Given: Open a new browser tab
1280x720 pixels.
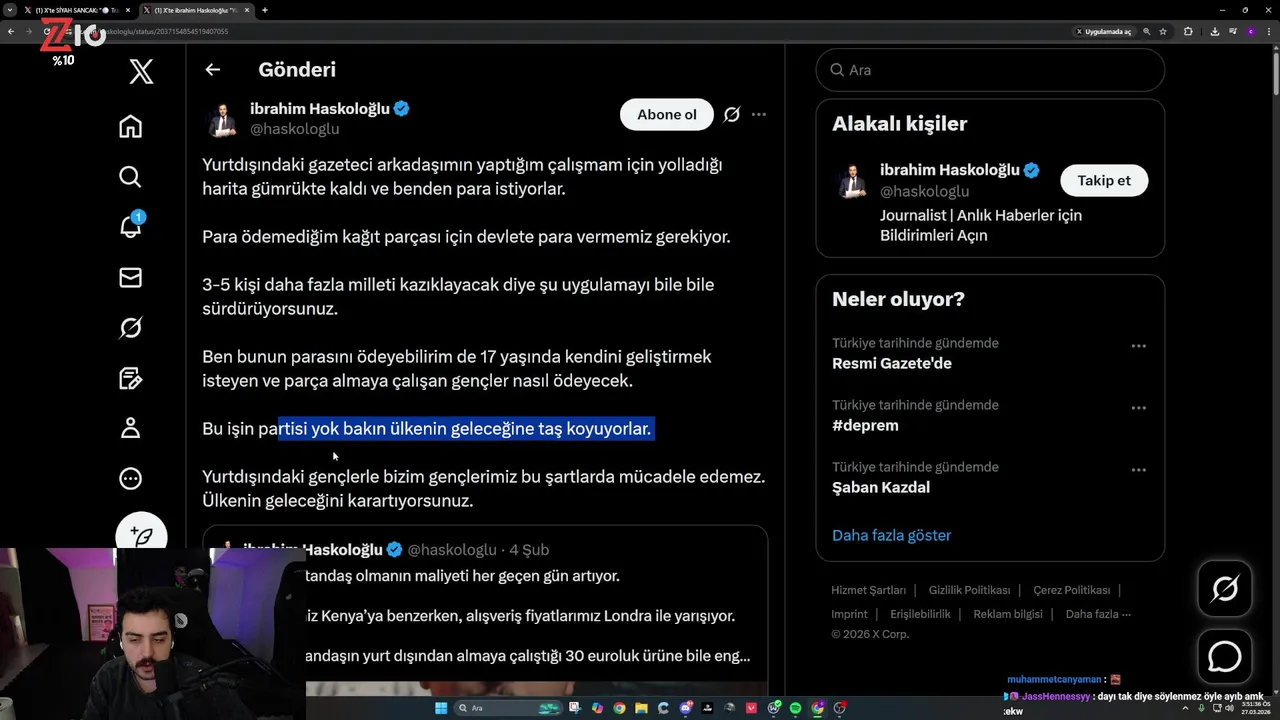Looking at the screenshot, I should [x=265, y=10].
